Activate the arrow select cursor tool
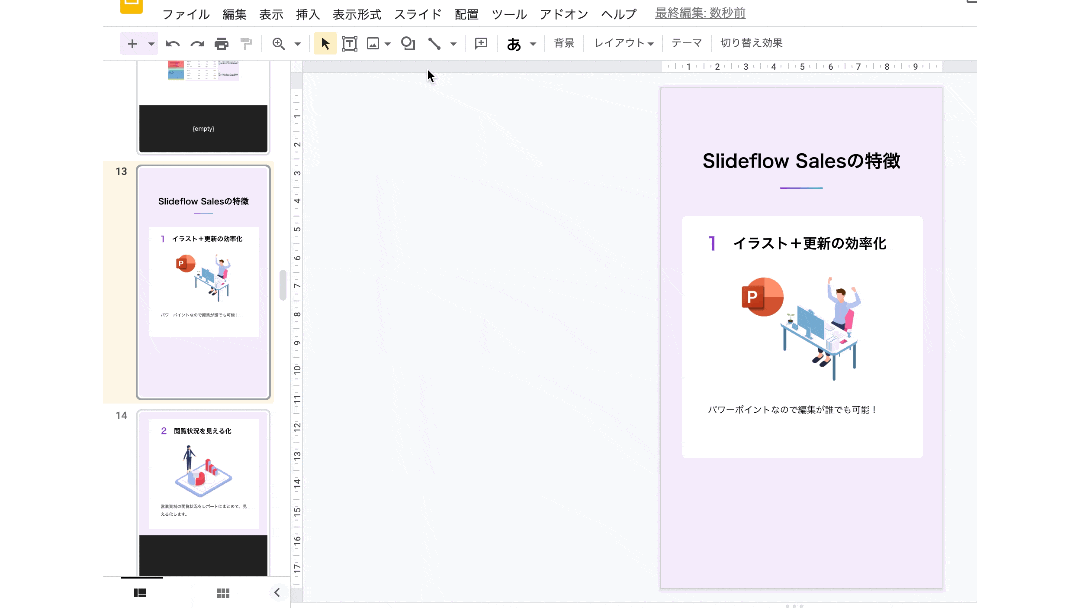This screenshot has width=1080, height=608. (325, 44)
